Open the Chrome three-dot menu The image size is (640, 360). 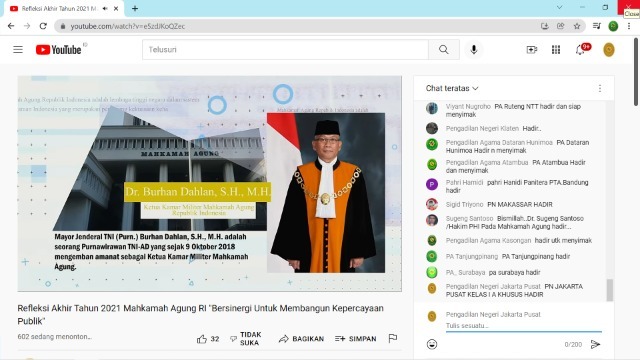click(x=629, y=26)
